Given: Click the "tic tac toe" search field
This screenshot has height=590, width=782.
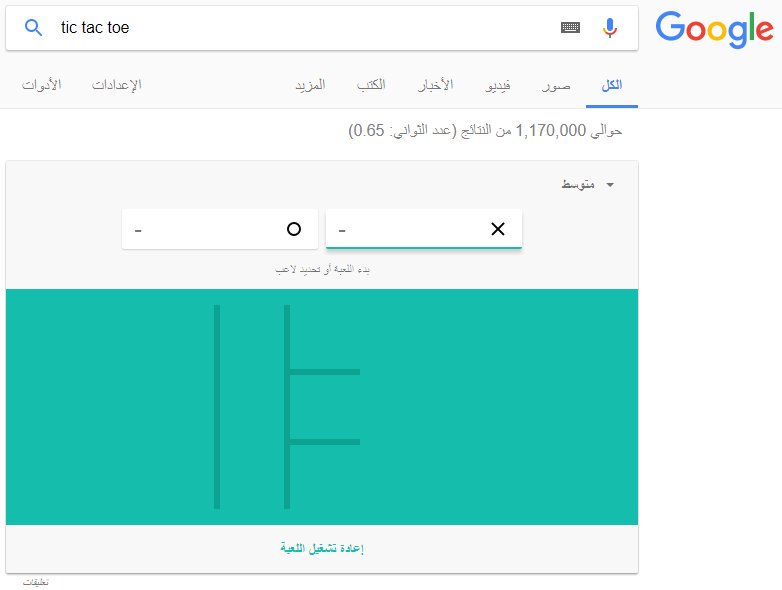Looking at the screenshot, I should [x=300, y=28].
